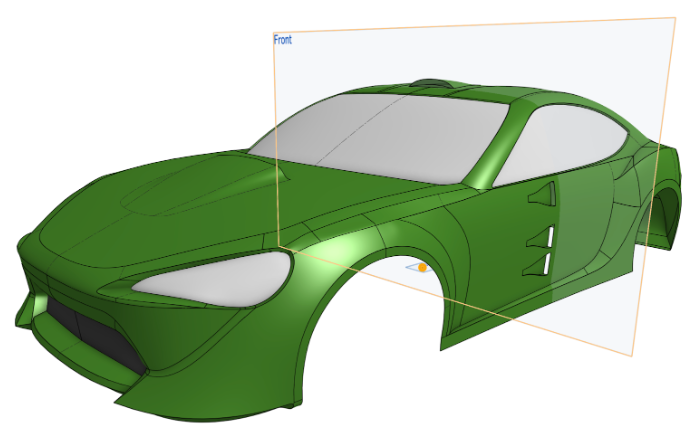Select the gray headlight surface
This screenshot has width=695, height=431.
[215, 275]
